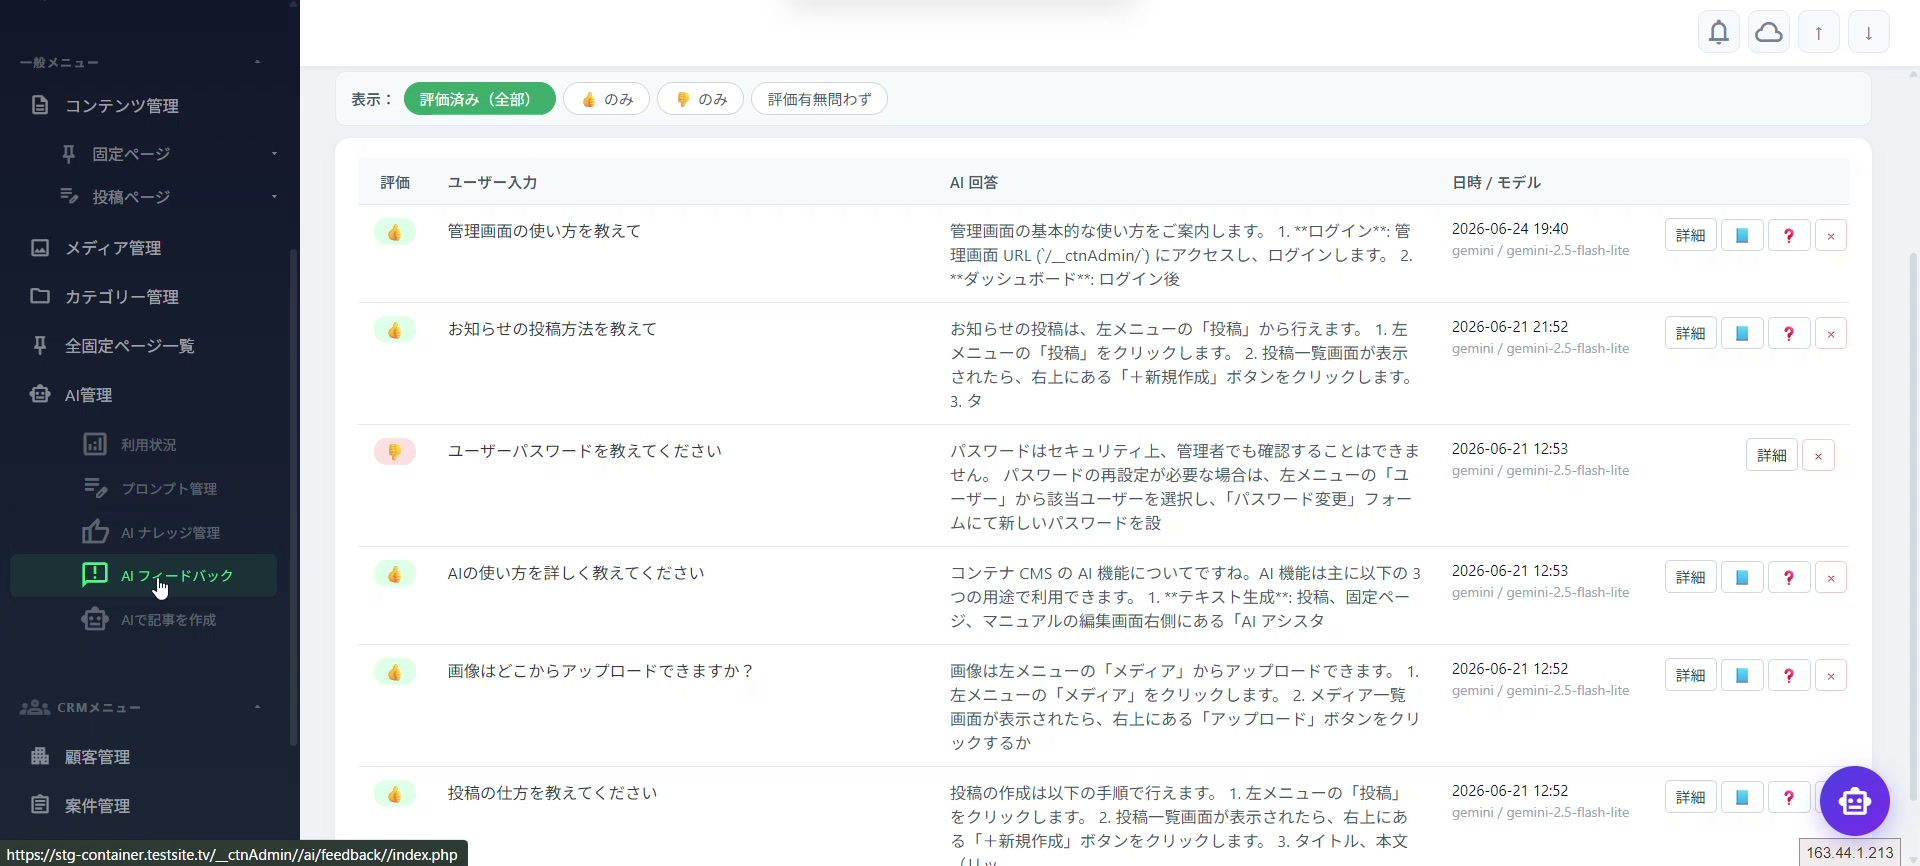Click book icon for 画像はどこからアップロード row
1920x866 pixels.
[1741, 675]
